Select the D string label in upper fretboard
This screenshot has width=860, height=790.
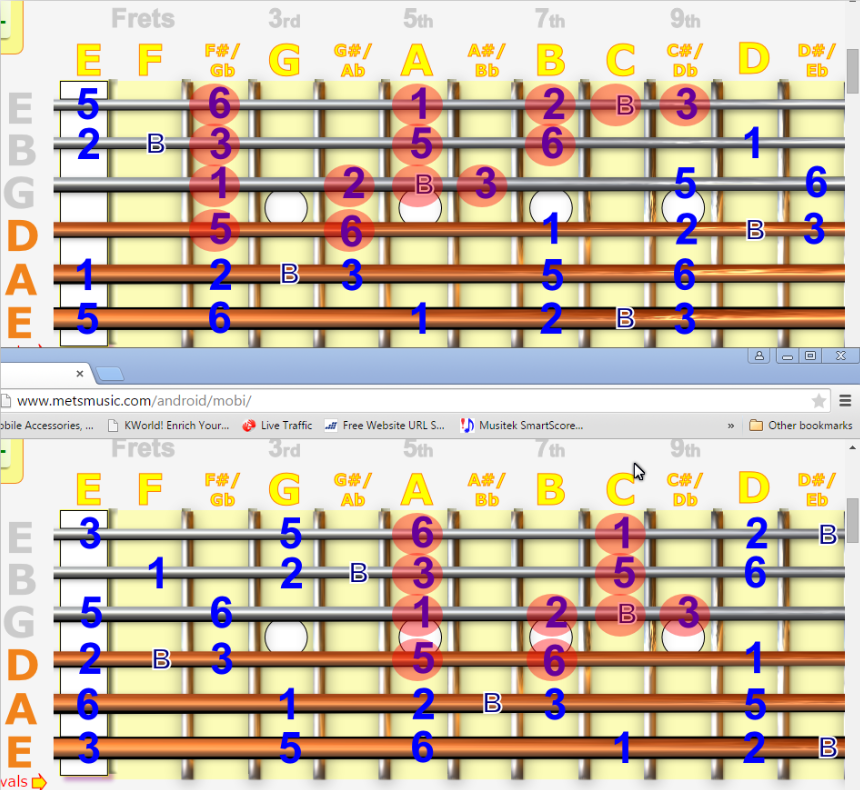pyautogui.click(x=22, y=236)
